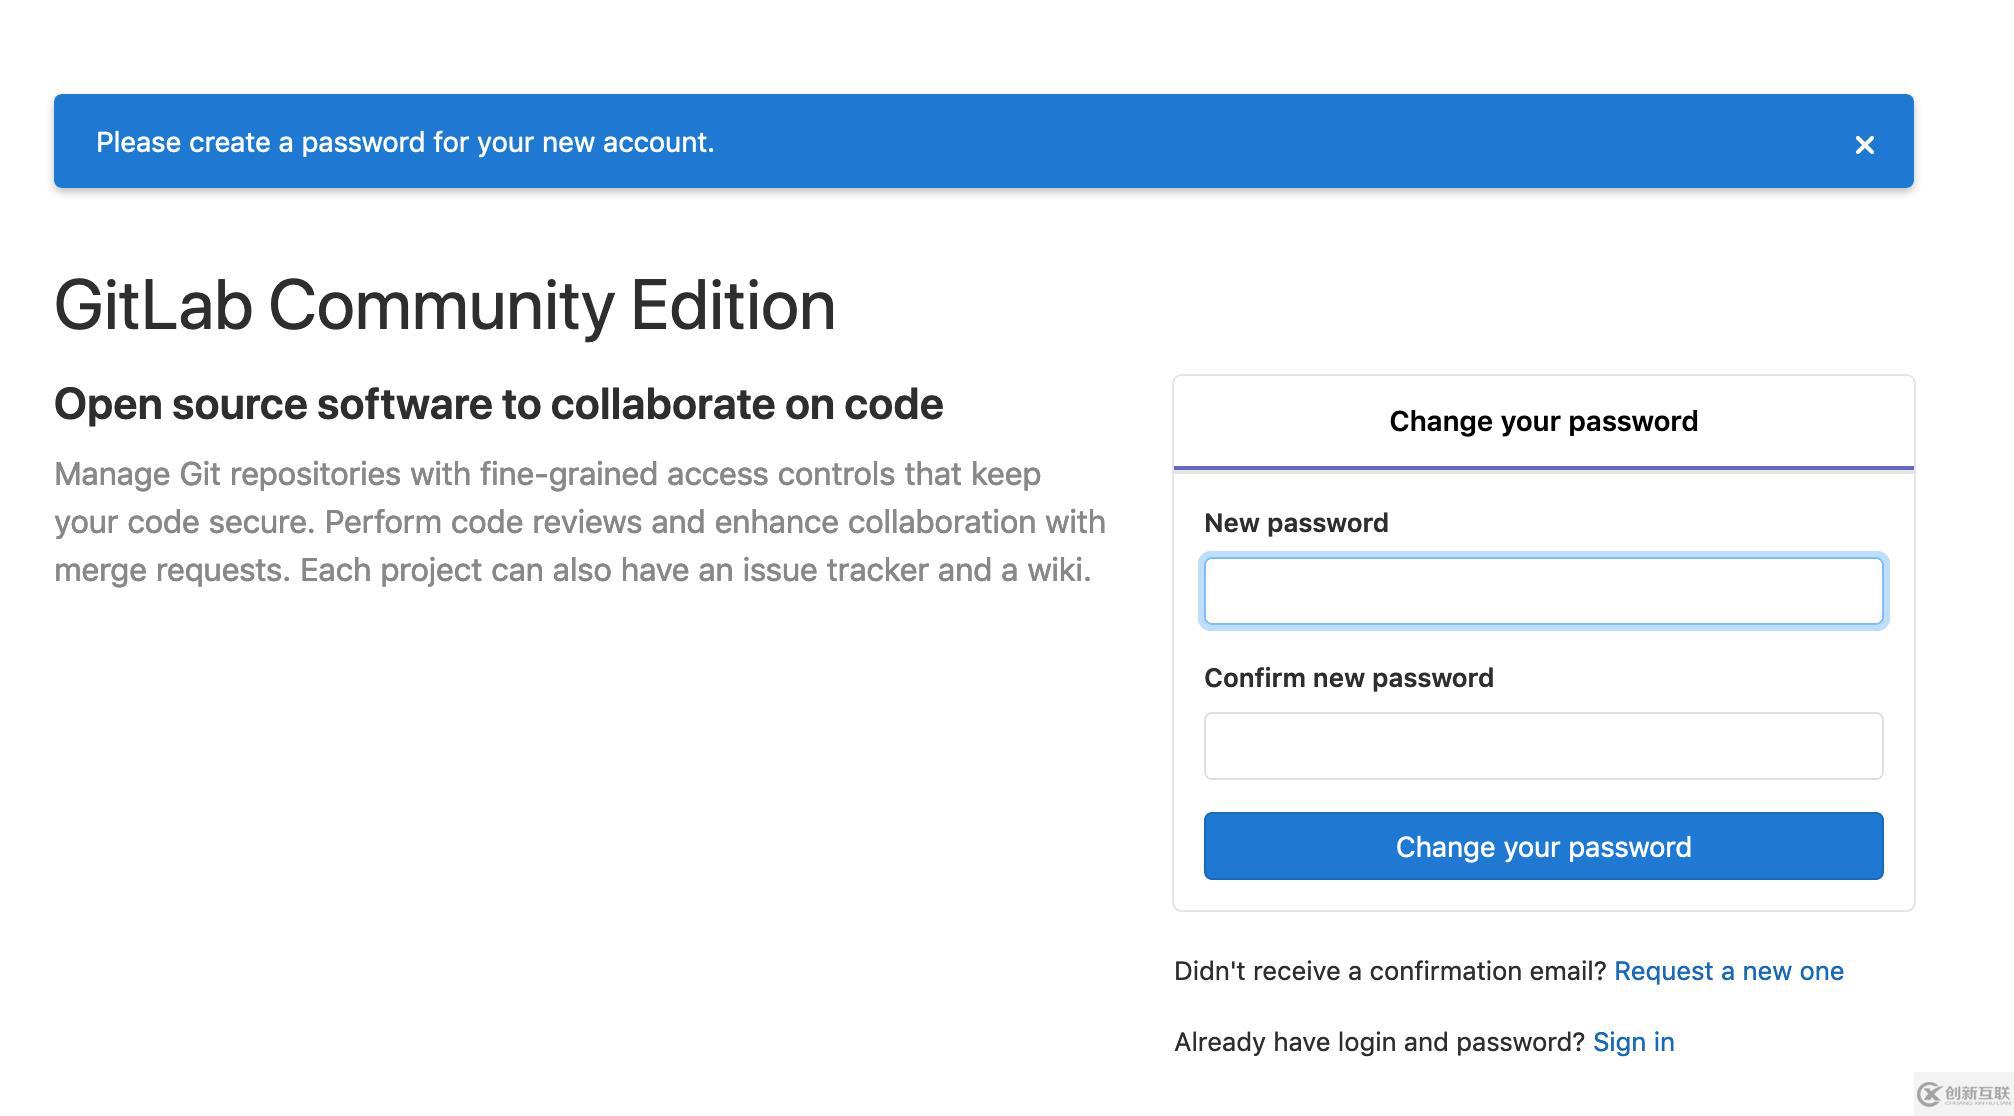The width and height of the screenshot is (2014, 1116).
Task: Dismiss the blue password notification banner
Action: (1864, 145)
